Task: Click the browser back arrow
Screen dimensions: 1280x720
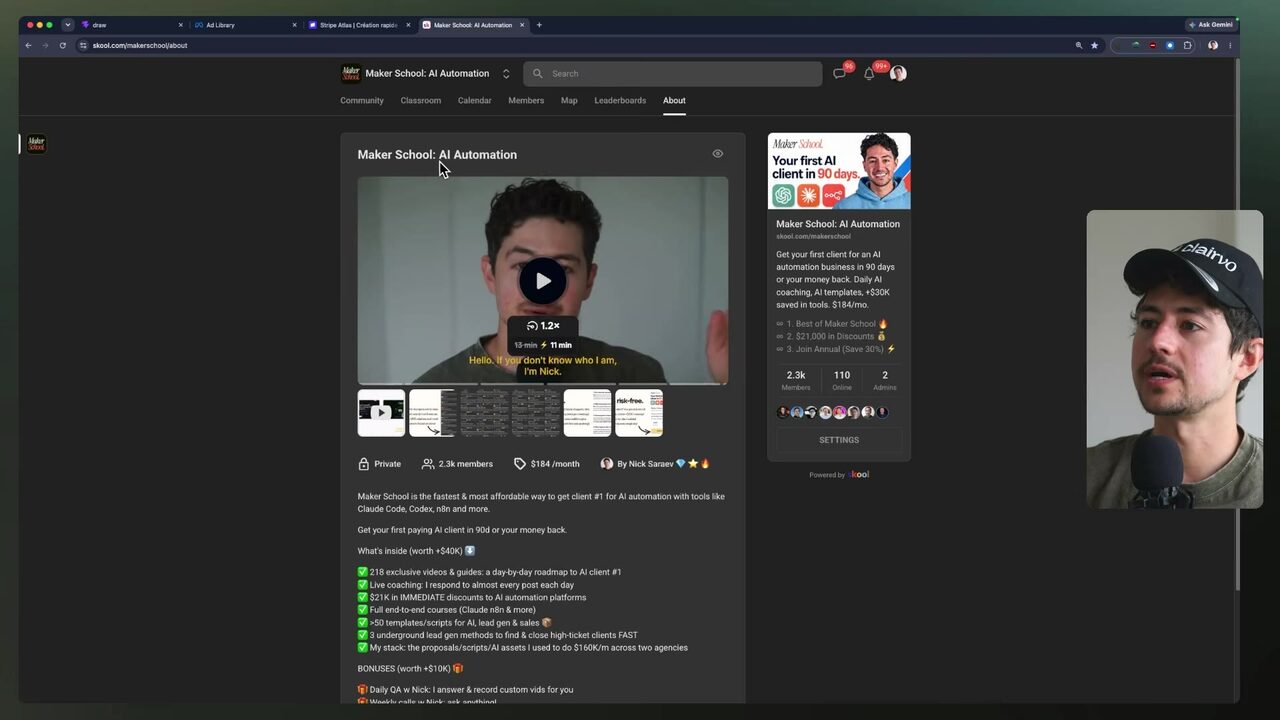Action: point(28,45)
